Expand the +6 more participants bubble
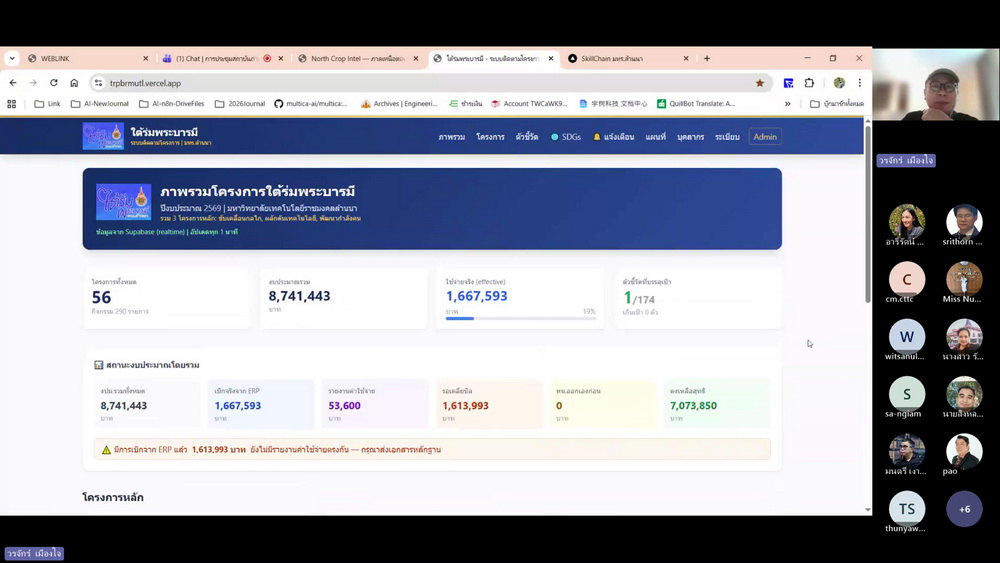This screenshot has height=563, width=1000. (964, 509)
